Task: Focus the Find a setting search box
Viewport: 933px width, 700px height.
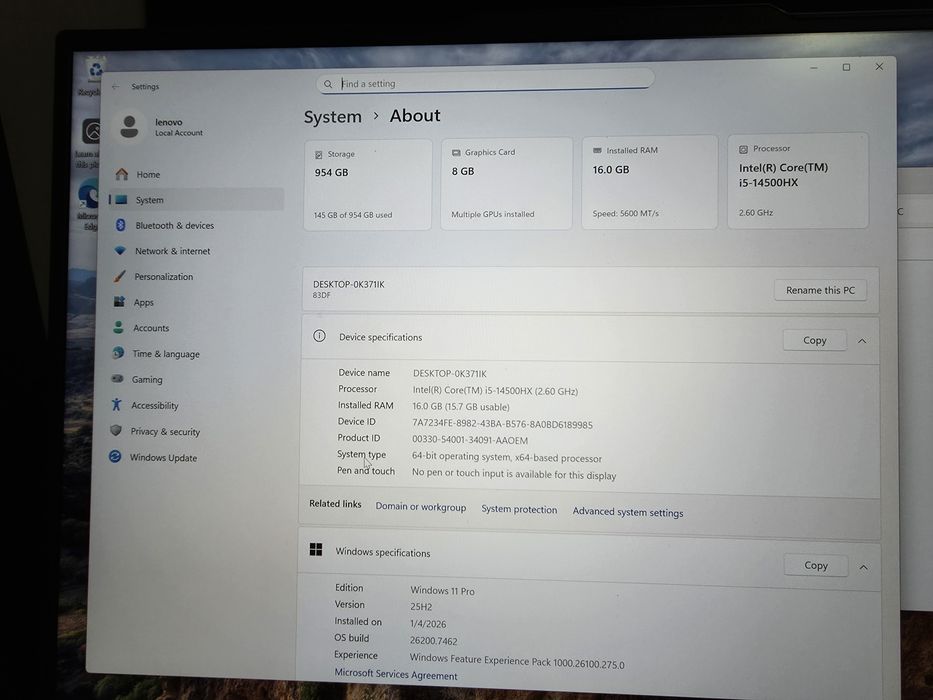Action: coord(485,83)
